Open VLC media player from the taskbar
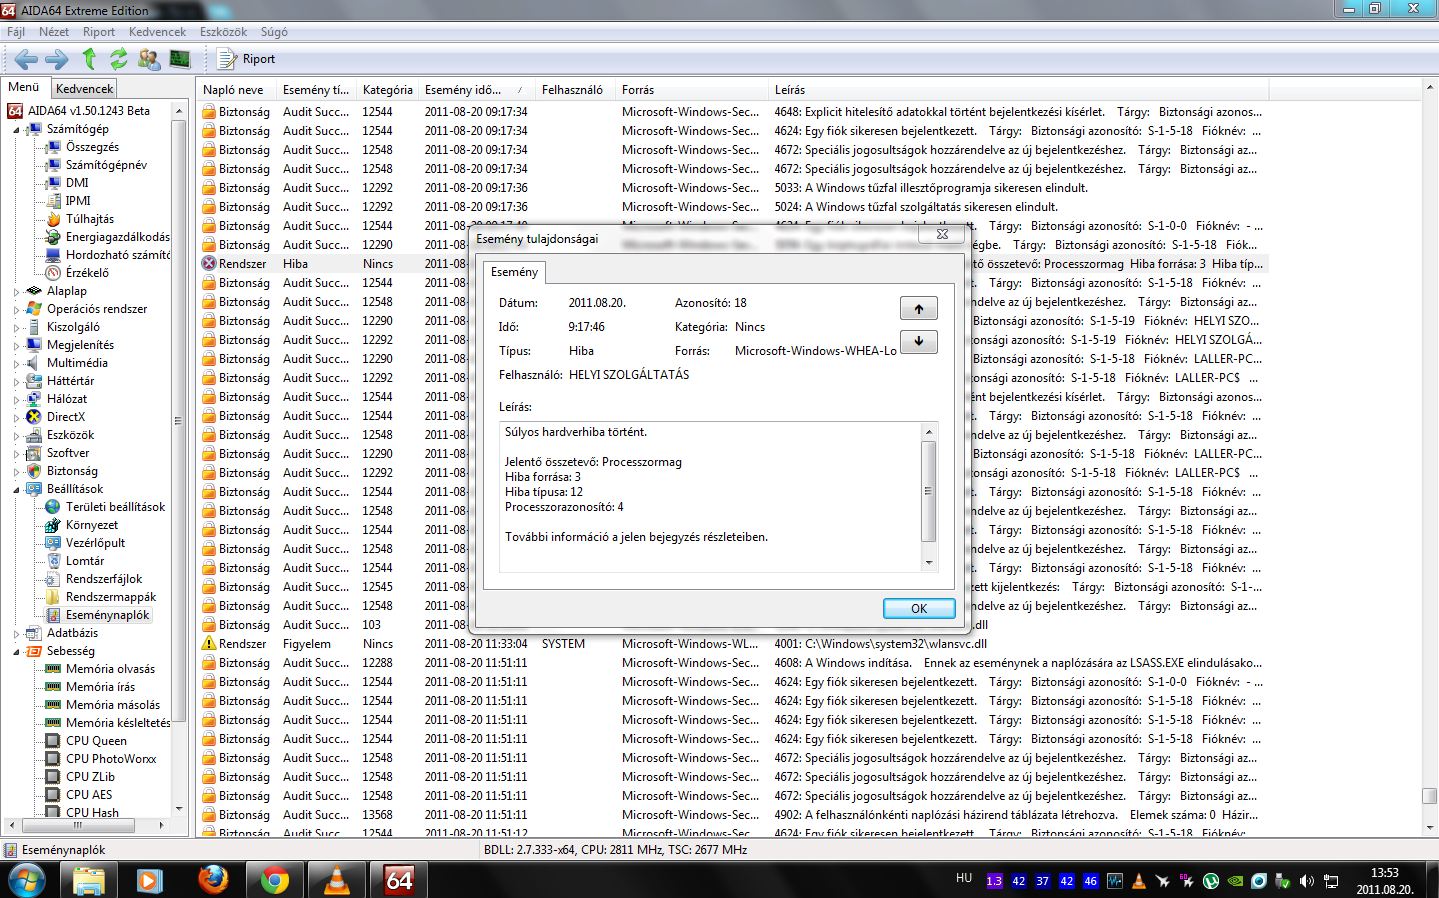Viewport: 1439px width, 898px height. [337, 880]
